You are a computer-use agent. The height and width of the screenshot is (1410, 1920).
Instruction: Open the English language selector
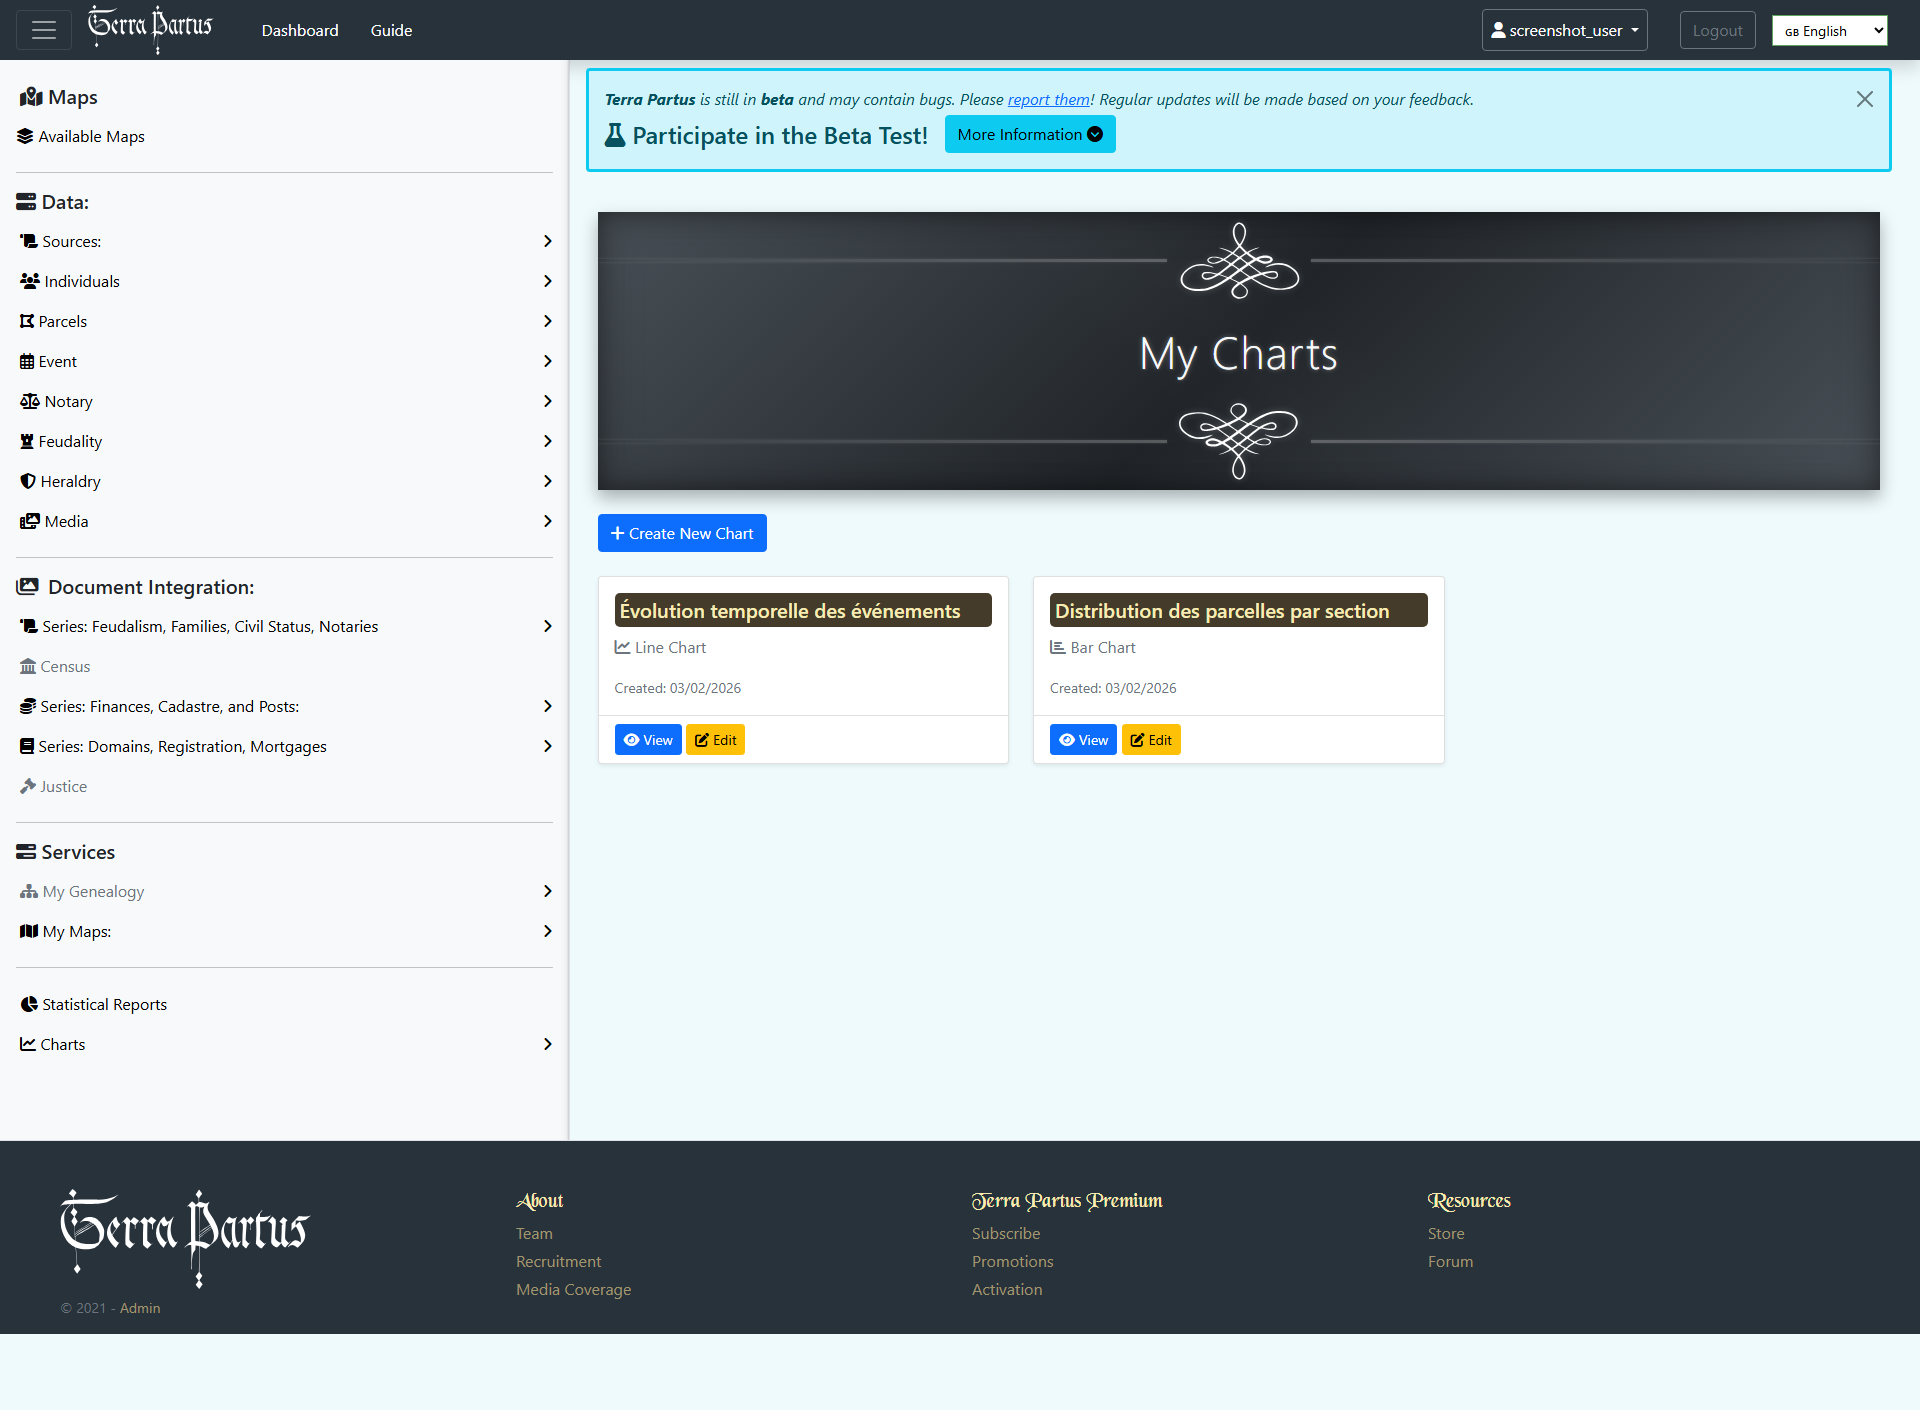1829,31
